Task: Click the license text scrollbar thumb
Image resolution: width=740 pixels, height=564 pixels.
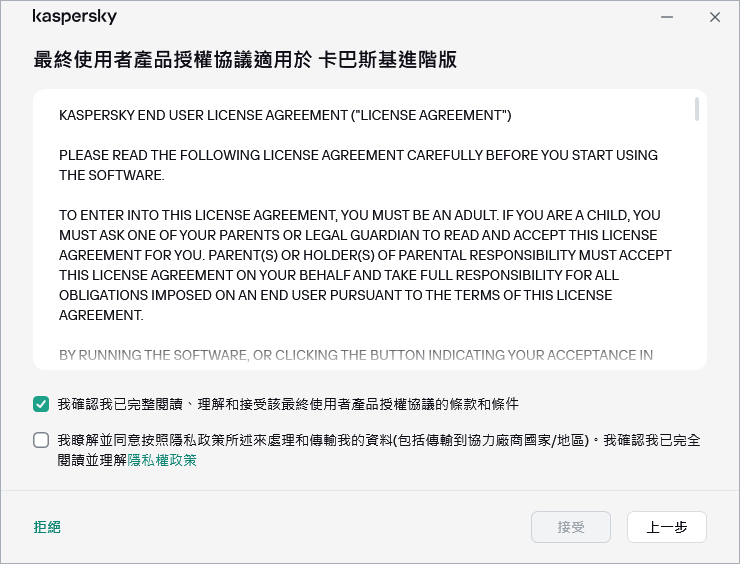Action: [697, 109]
